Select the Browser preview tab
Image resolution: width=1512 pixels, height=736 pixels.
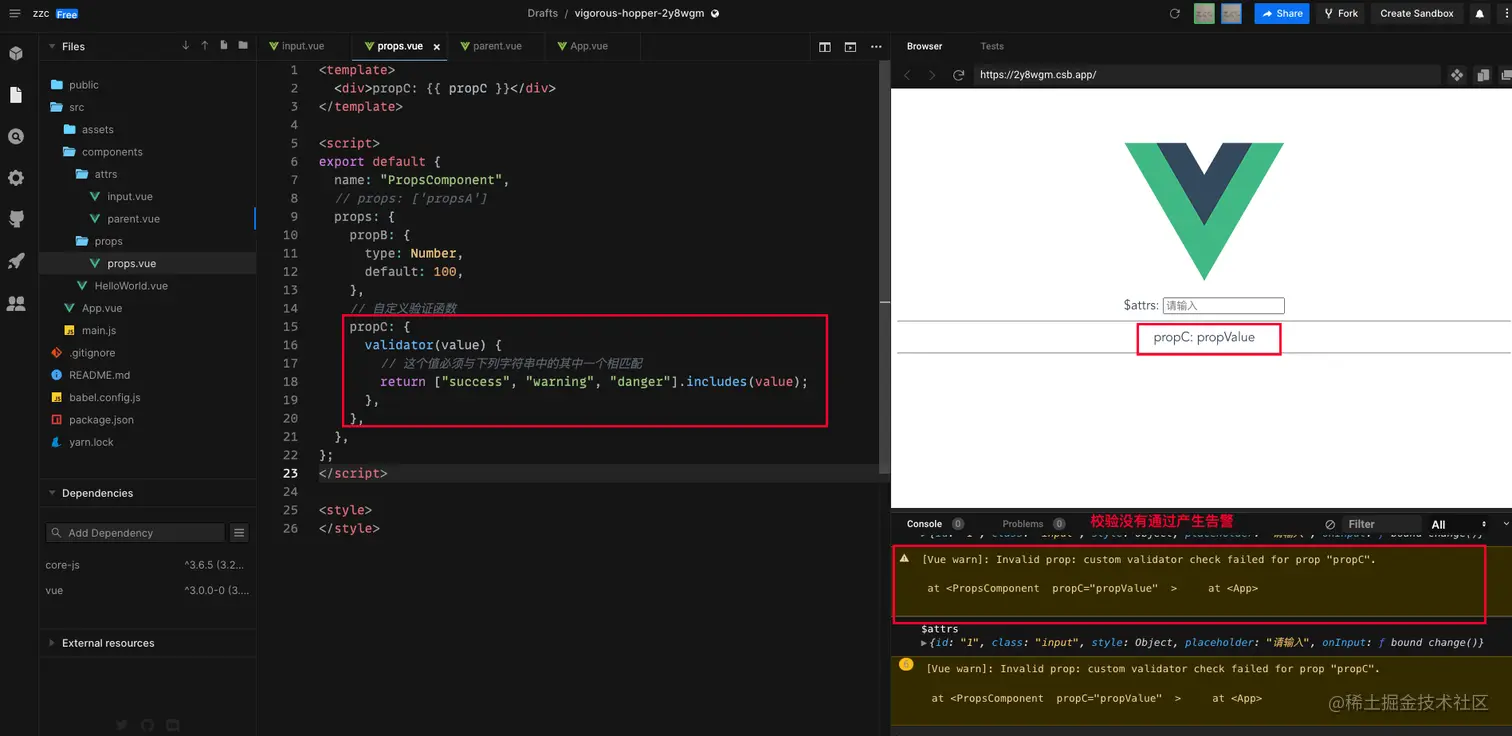[924, 46]
